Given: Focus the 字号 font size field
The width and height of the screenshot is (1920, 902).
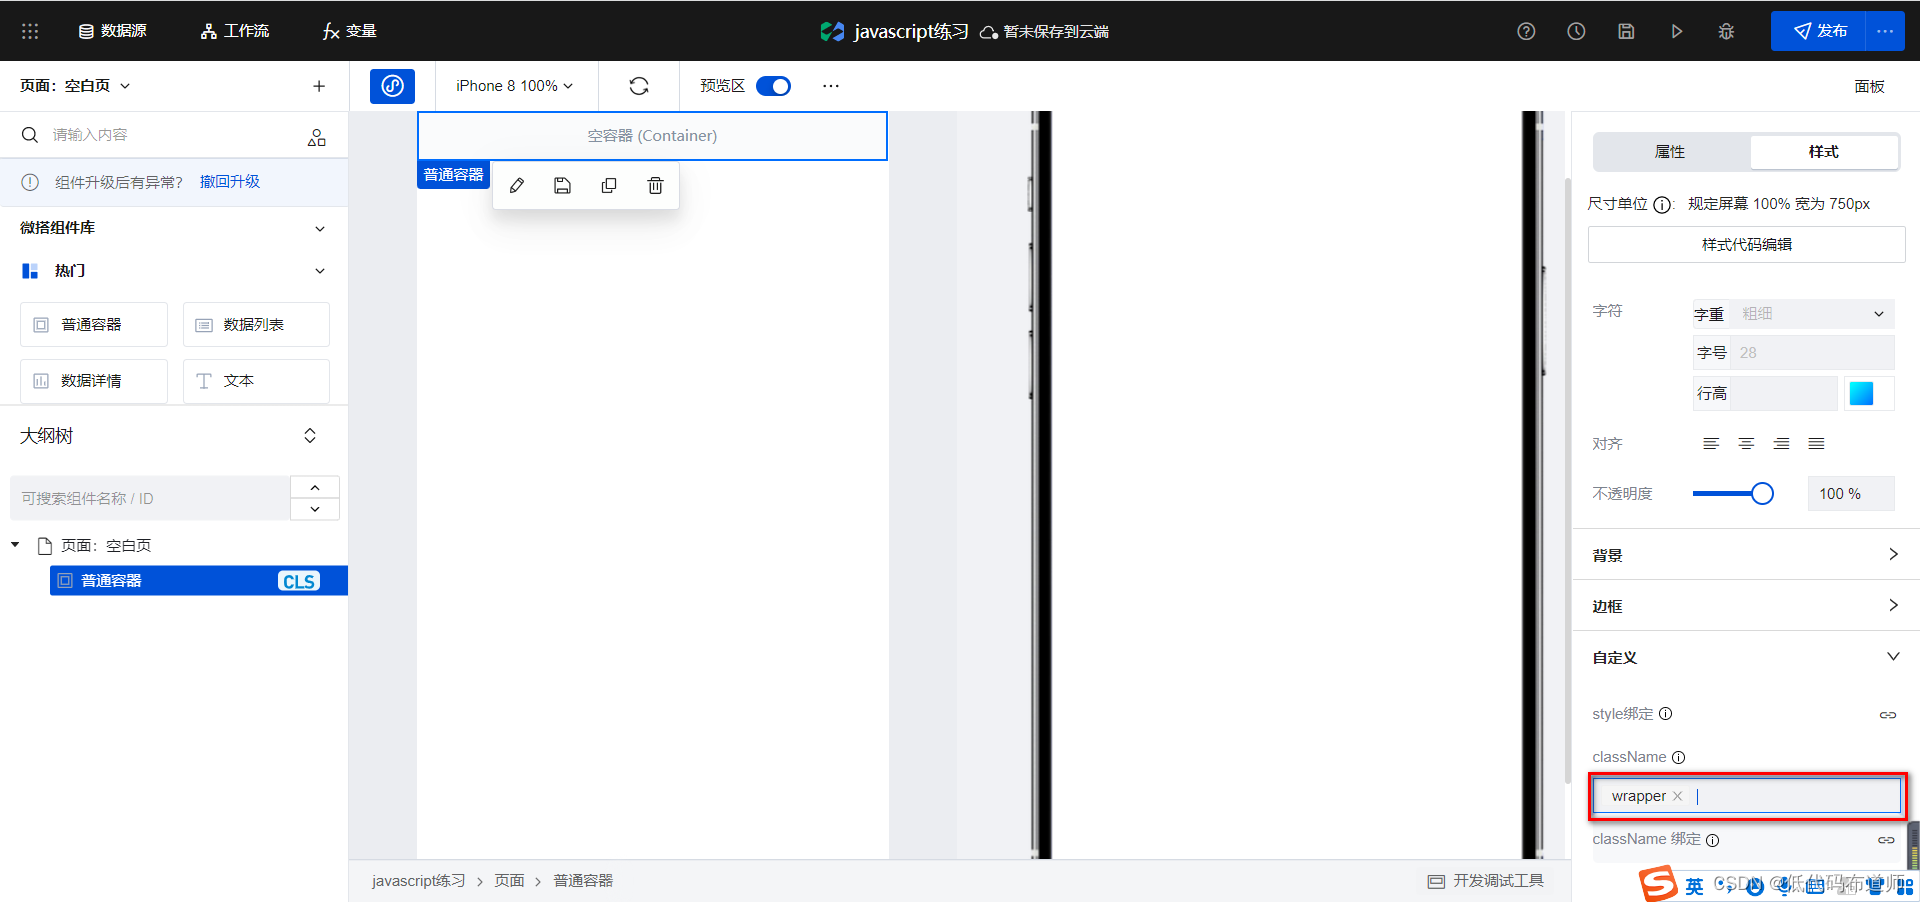Looking at the screenshot, I should tap(1812, 353).
